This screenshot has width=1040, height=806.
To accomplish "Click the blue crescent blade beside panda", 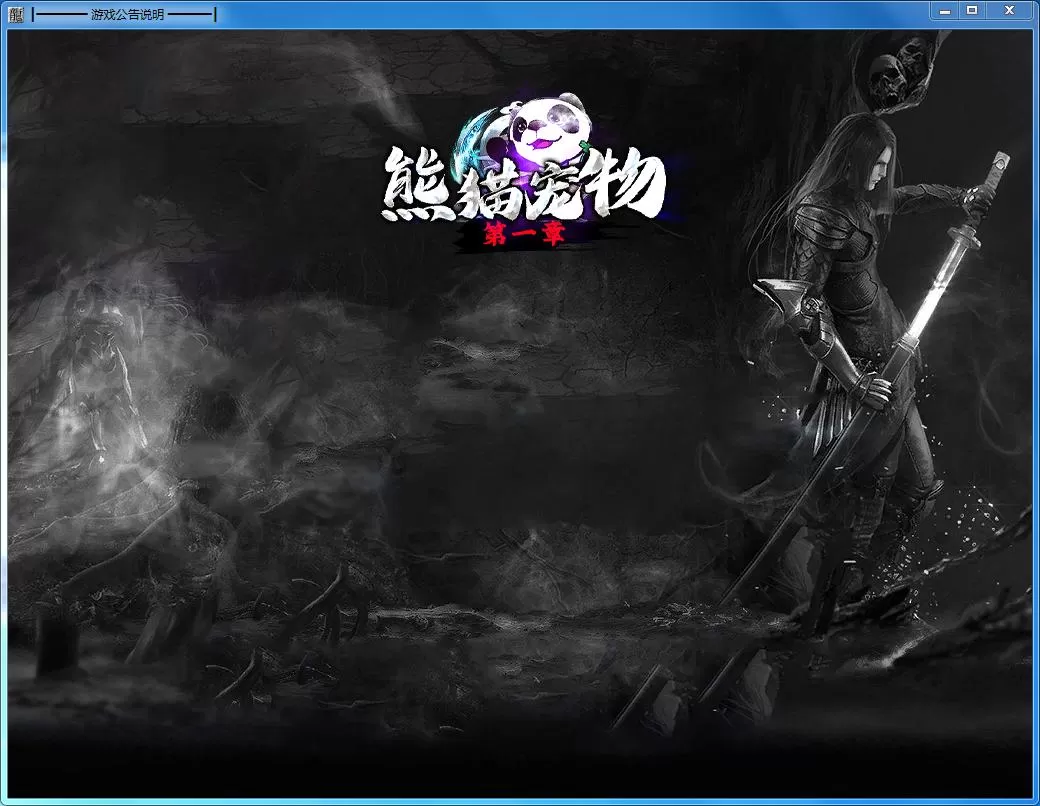I will click(480, 141).
